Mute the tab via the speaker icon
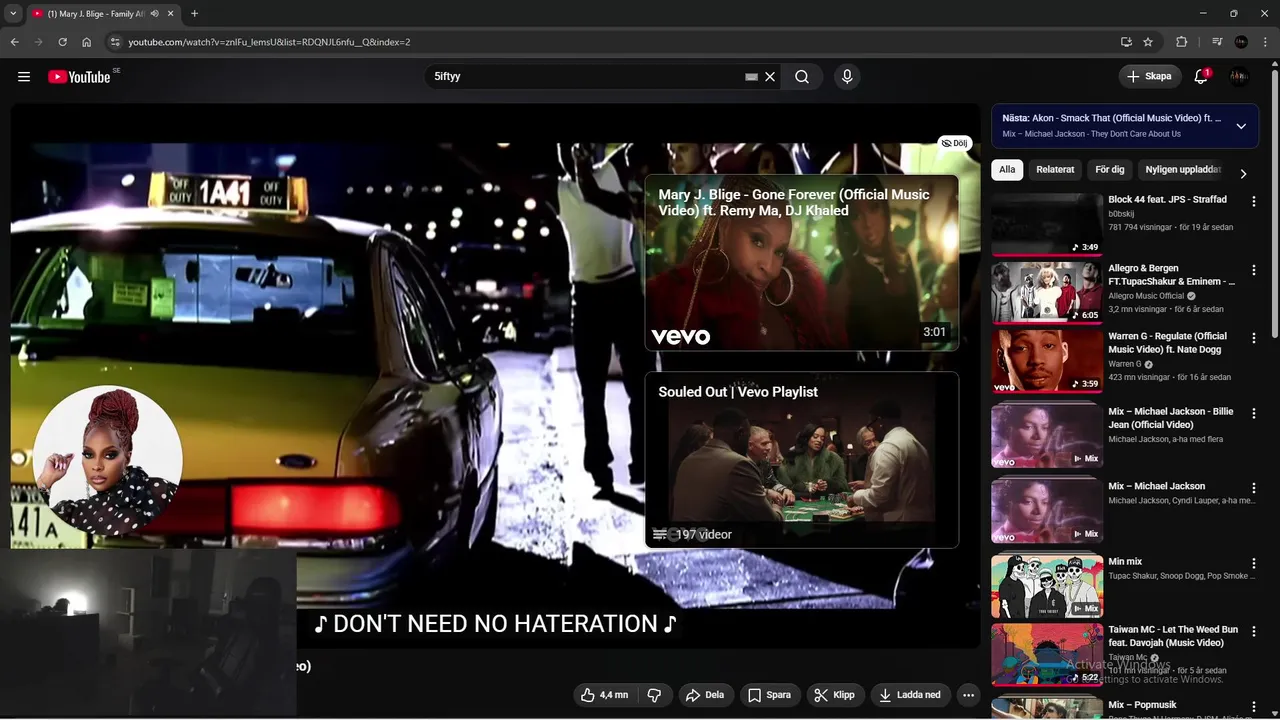Viewport: 1280px width, 720px height. 154,14
